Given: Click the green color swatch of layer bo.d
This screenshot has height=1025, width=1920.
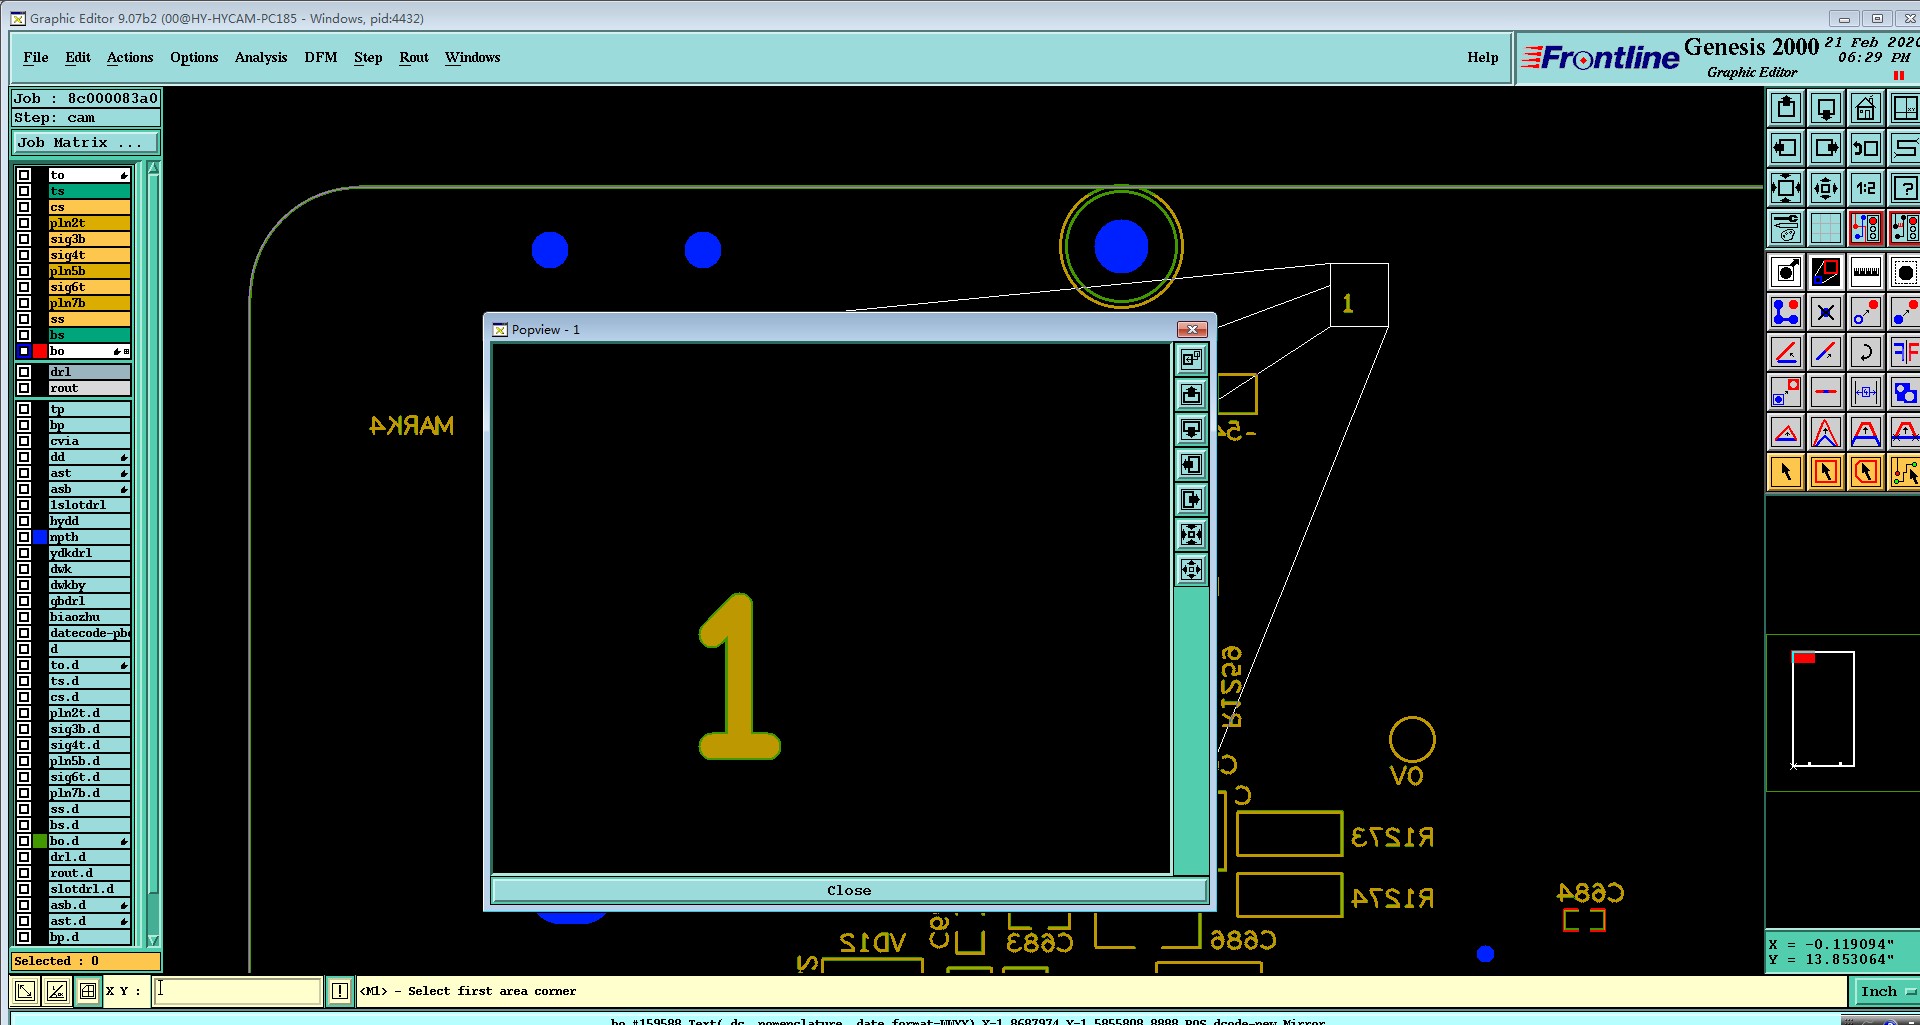Looking at the screenshot, I should 40,841.
